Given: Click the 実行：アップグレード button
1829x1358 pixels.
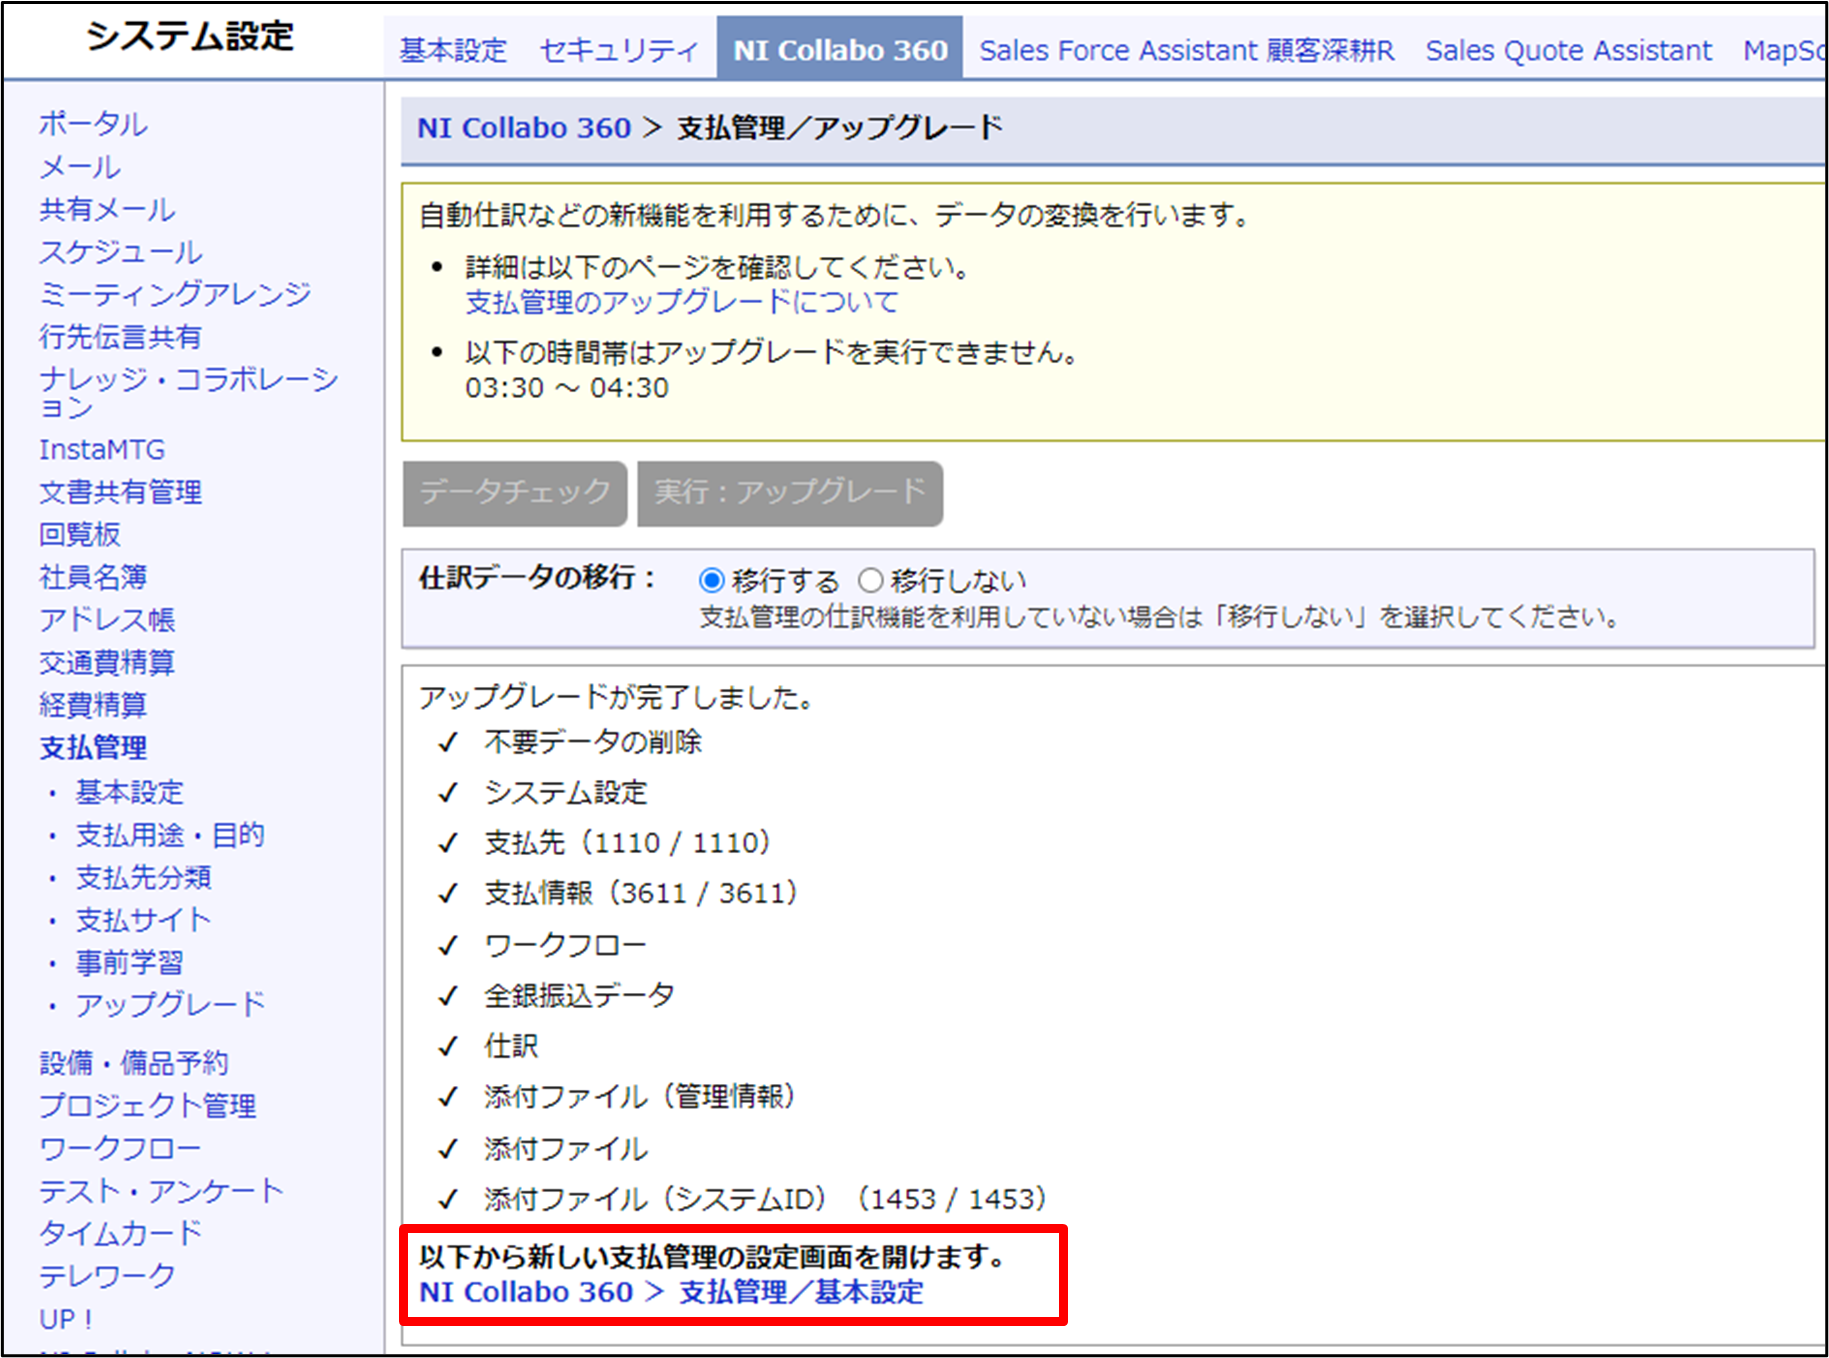Looking at the screenshot, I should [x=790, y=493].
